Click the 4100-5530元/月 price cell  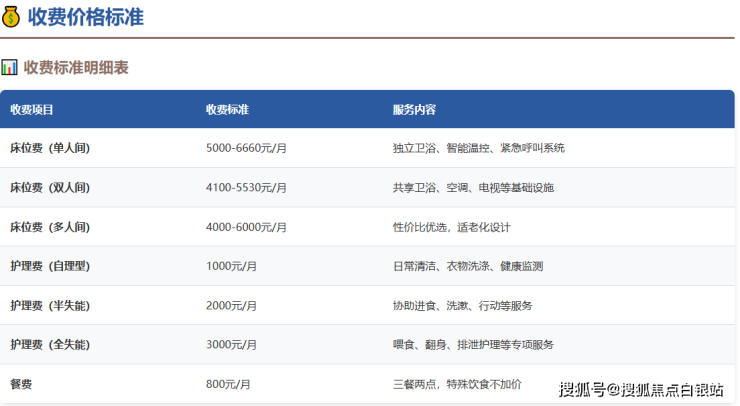click(246, 187)
